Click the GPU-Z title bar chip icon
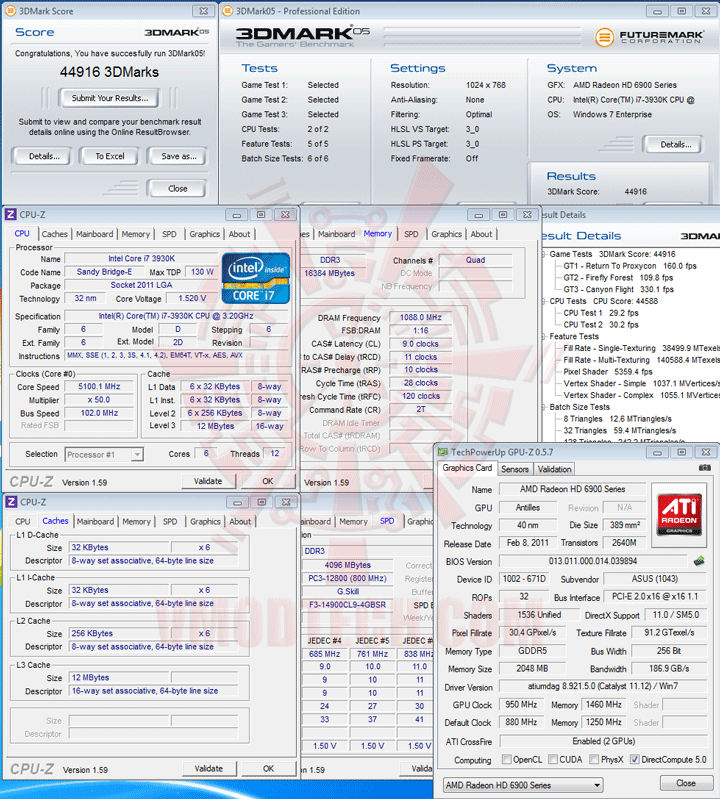 click(x=443, y=452)
